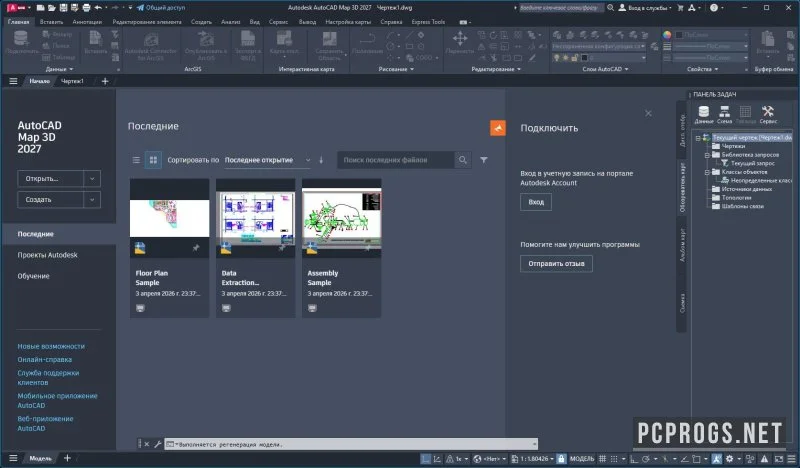Viewport: 800px width, 468px height.
Task: Open the Последнее открытие sort dropdown
Action: (267, 160)
